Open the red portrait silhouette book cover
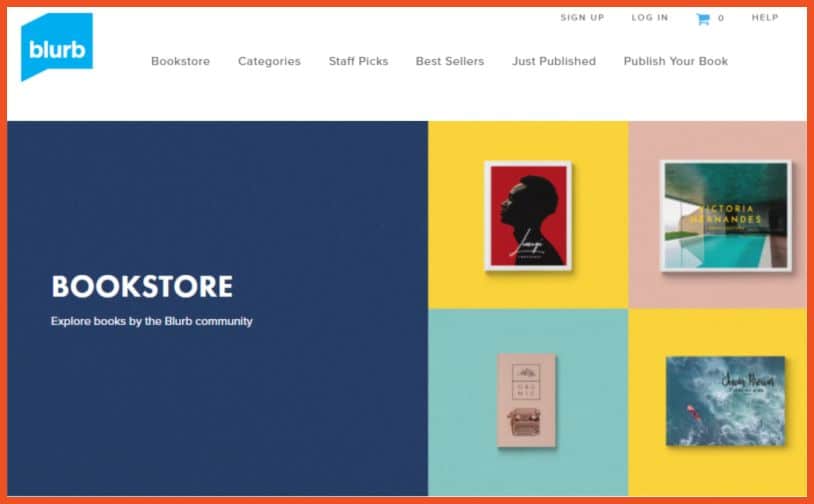This screenshot has width=814, height=504. [x=528, y=215]
